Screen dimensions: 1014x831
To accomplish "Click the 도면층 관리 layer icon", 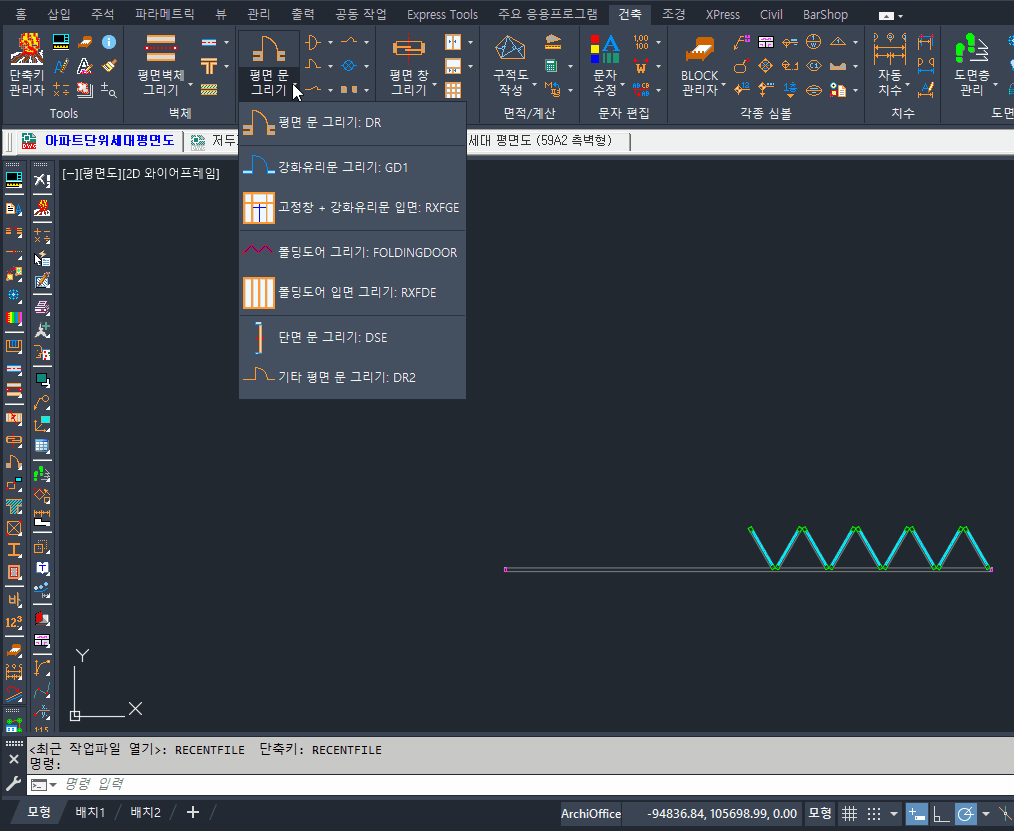I will (971, 65).
